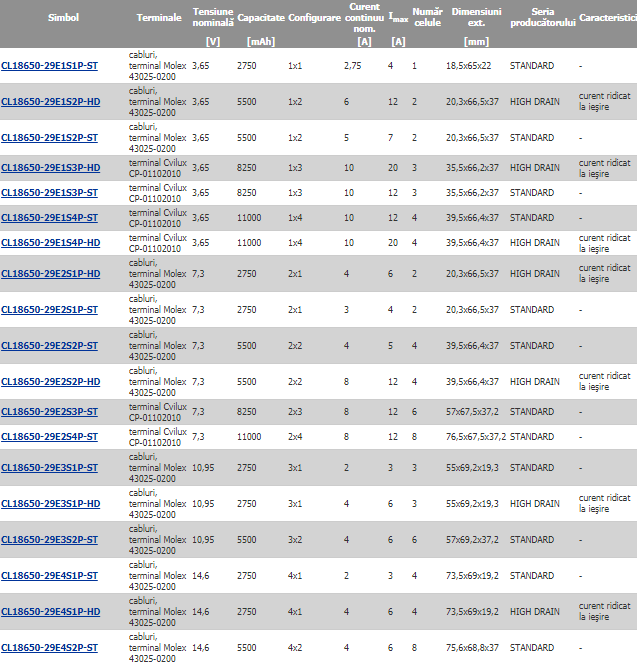Select the CL18650-29E1S3P-ST link
This screenshot has height=662, width=637.
[49, 192]
